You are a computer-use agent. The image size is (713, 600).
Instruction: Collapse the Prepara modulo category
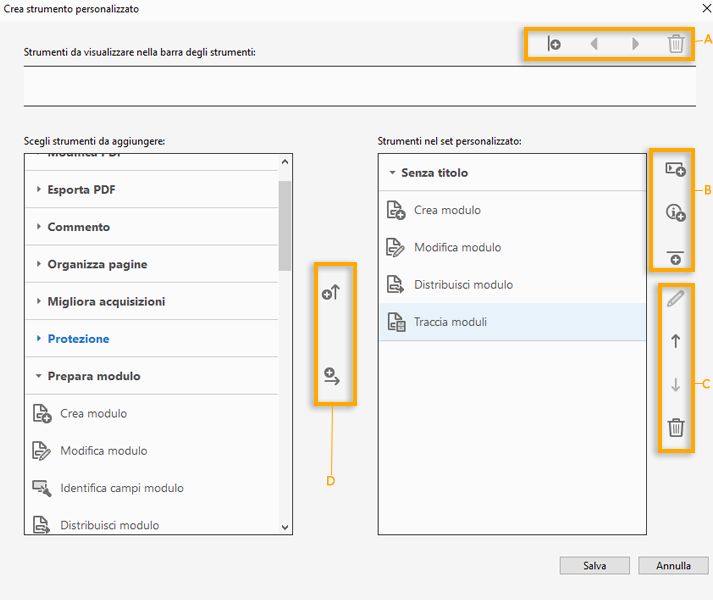93,376
